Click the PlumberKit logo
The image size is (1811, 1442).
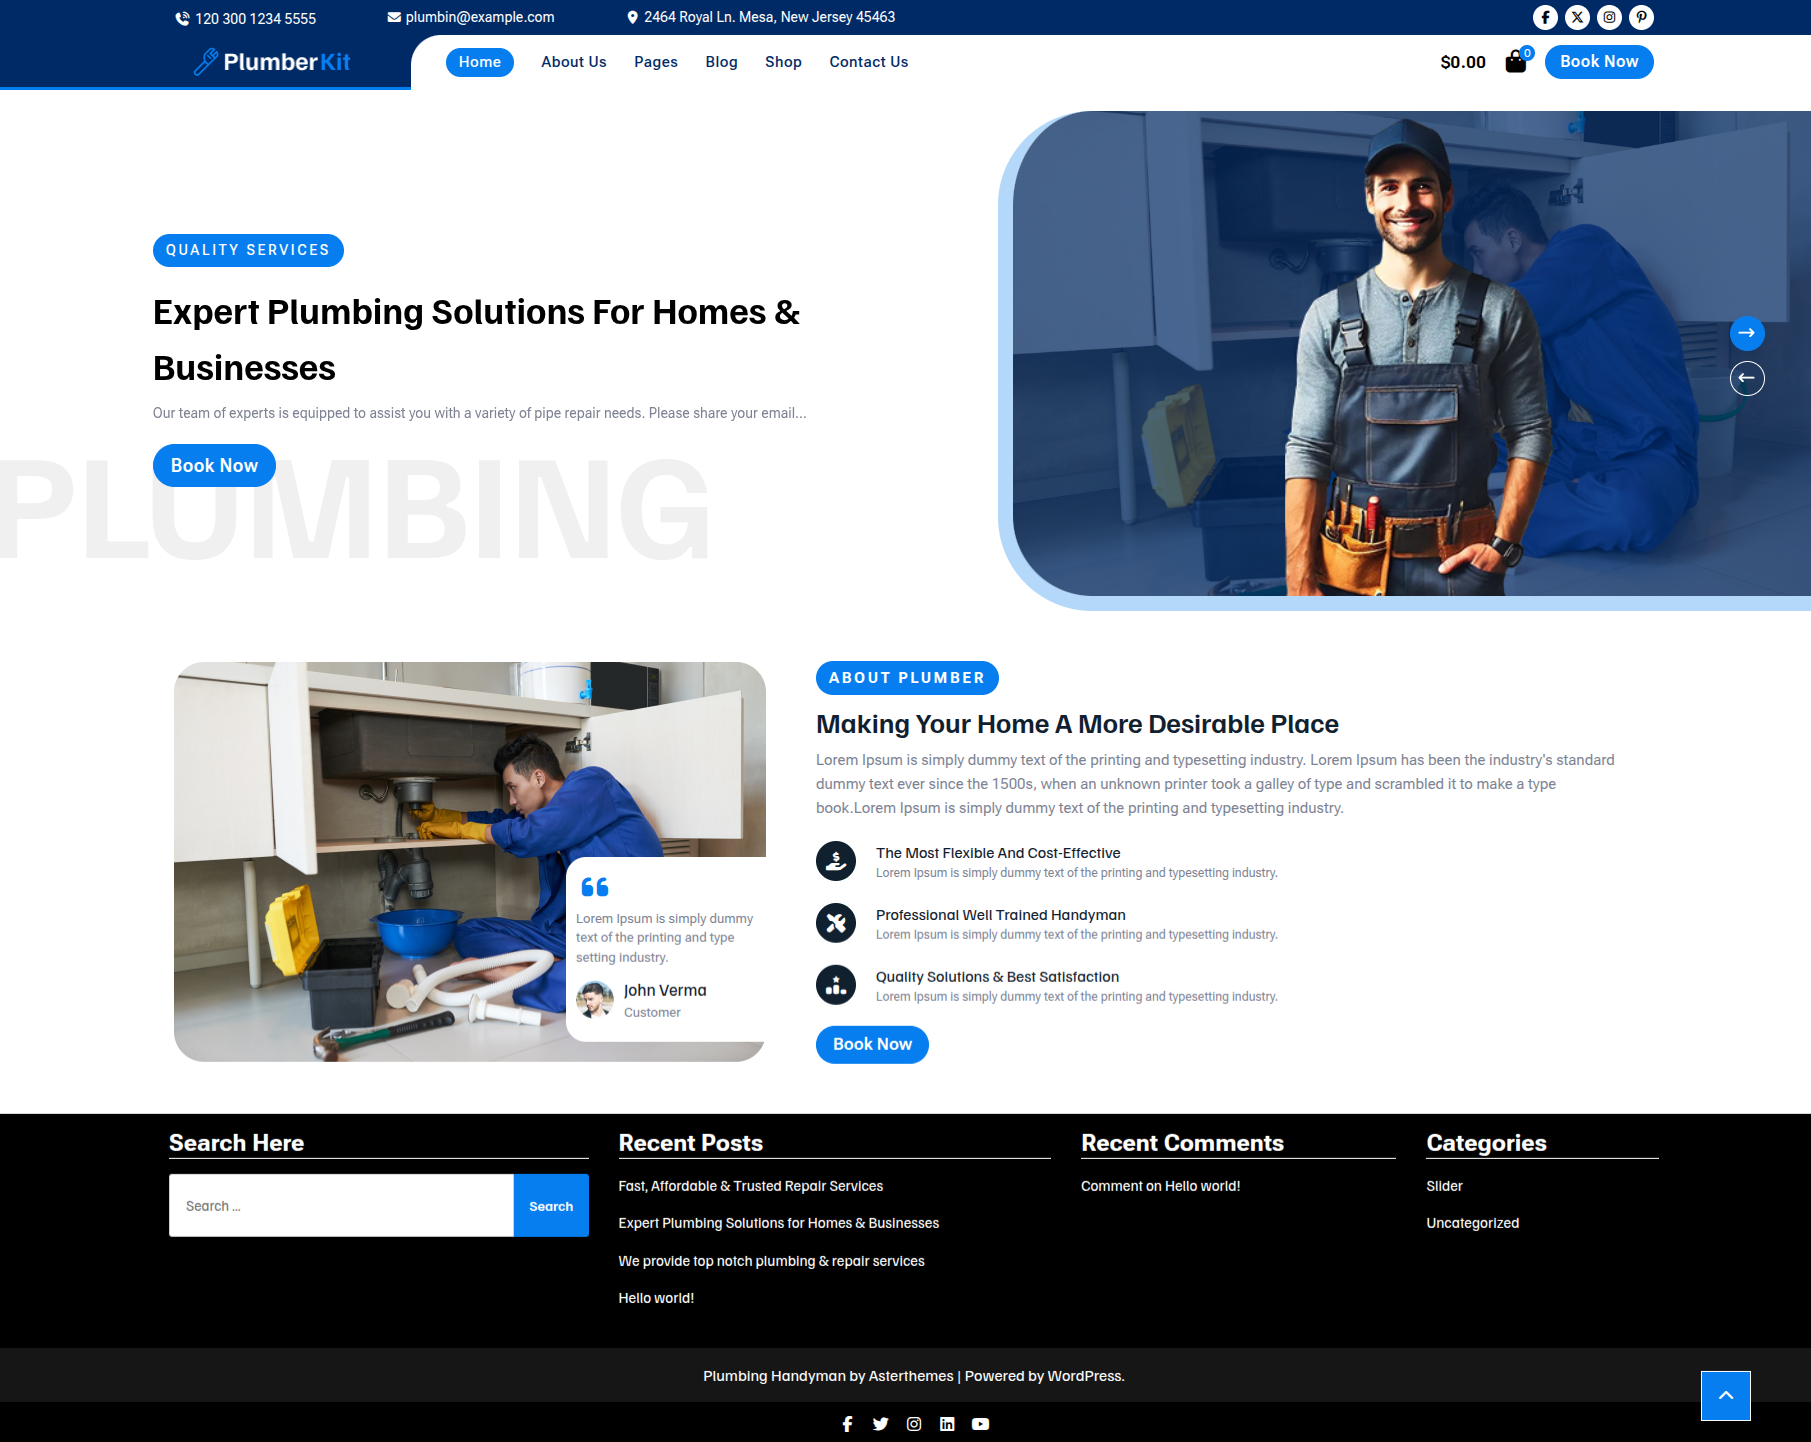pyautogui.click(x=272, y=62)
